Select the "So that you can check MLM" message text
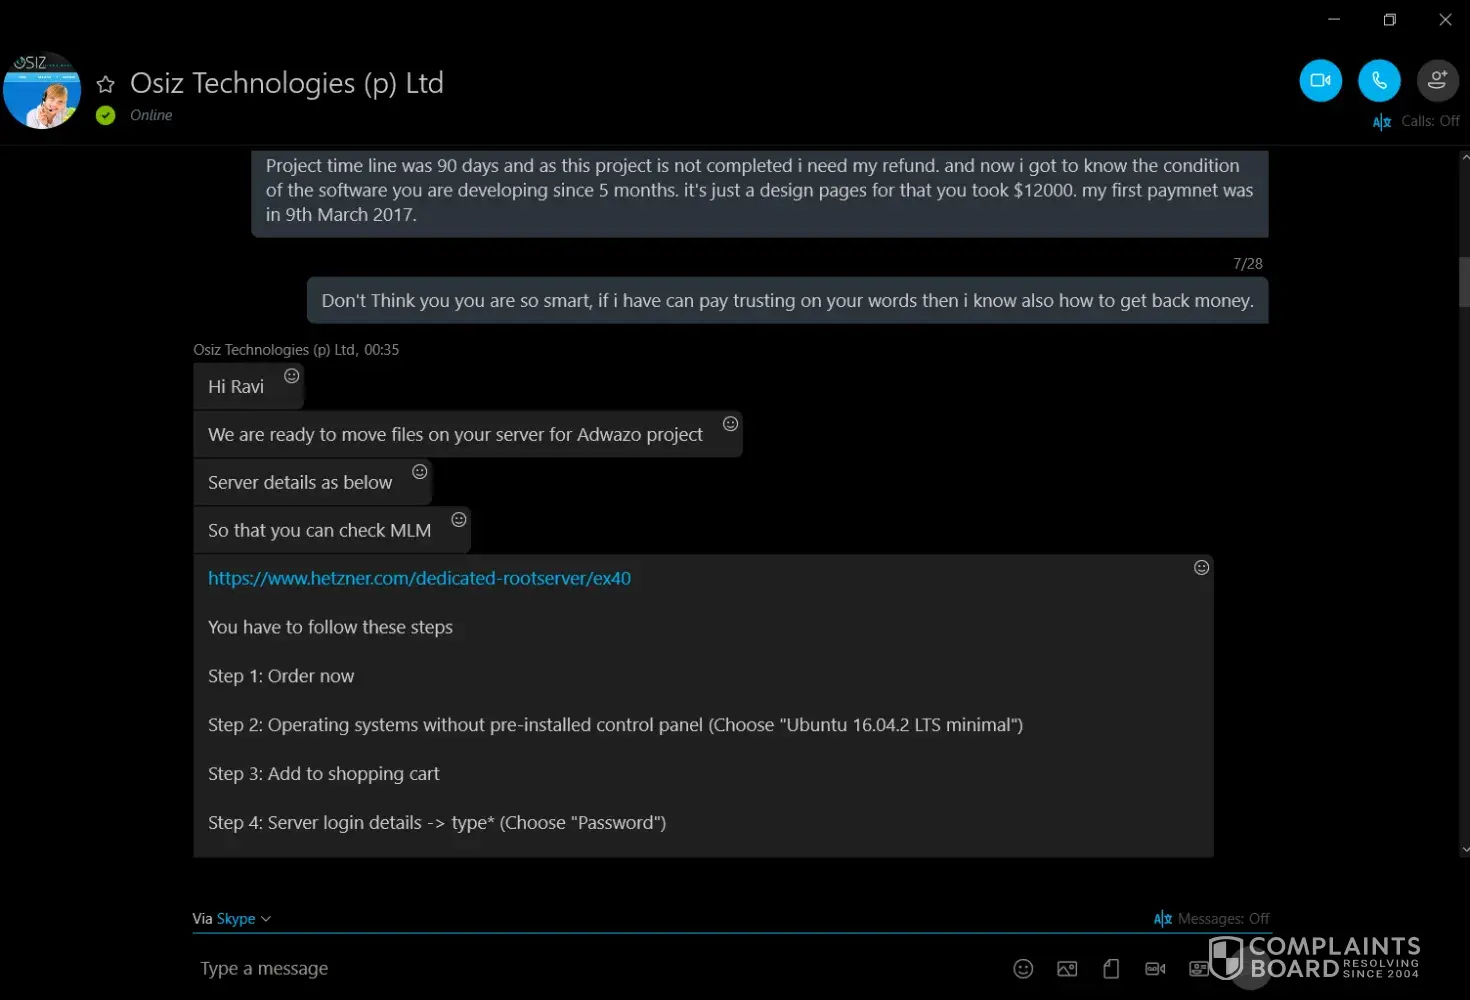Image resolution: width=1470 pixels, height=1000 pixels. (320, 531)
